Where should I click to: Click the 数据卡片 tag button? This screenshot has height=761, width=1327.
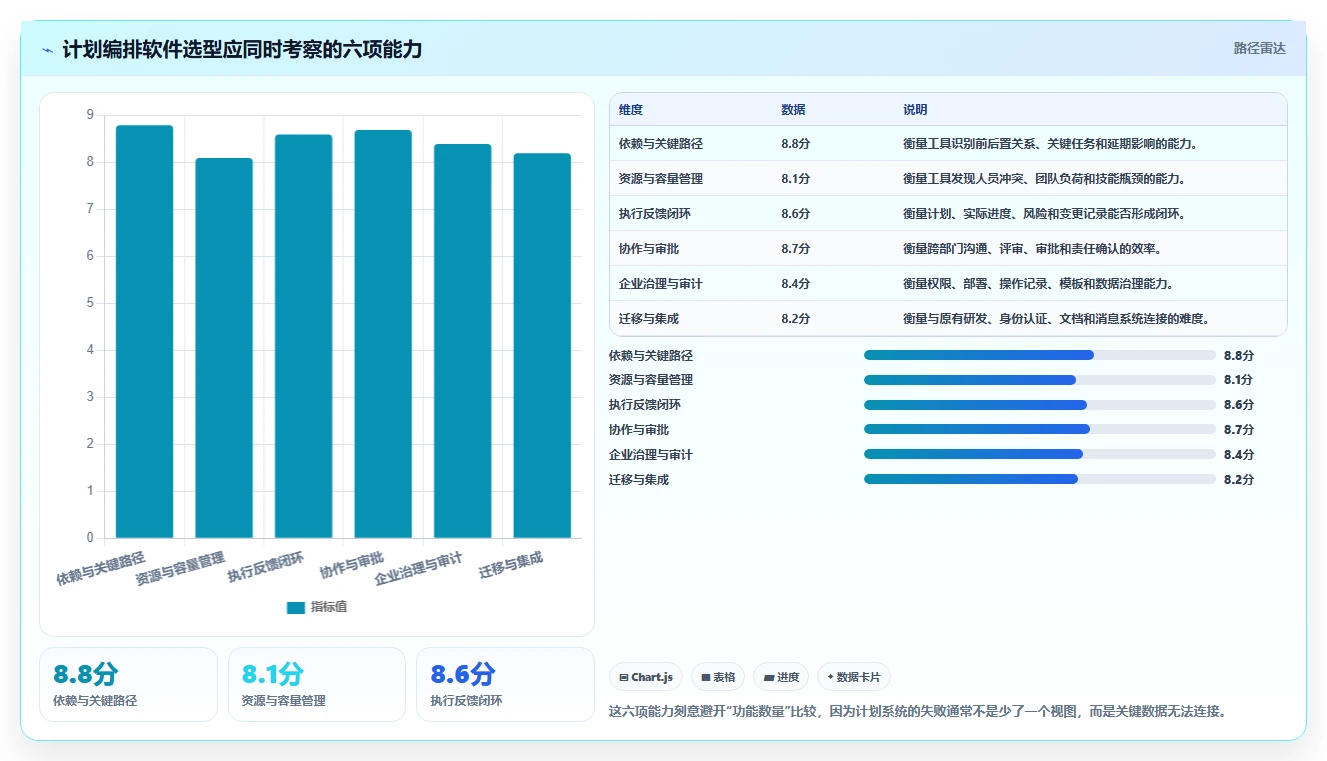pos(854,677)
